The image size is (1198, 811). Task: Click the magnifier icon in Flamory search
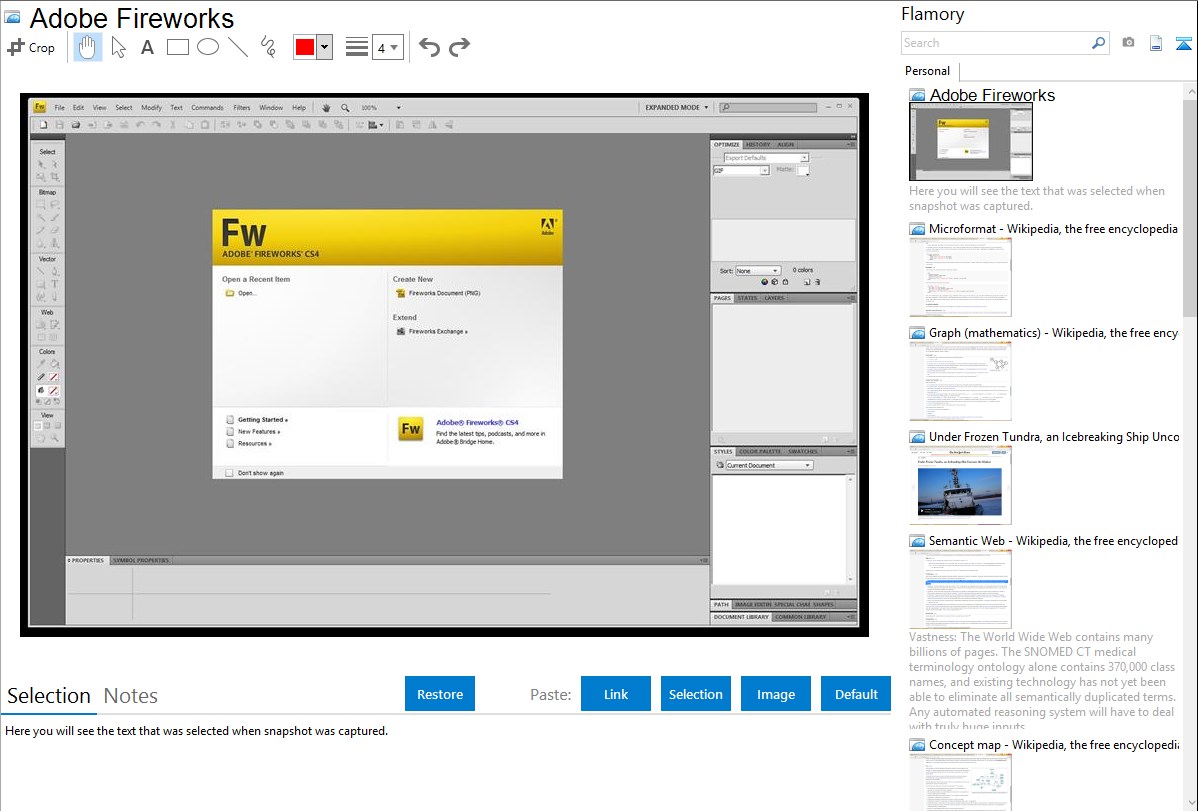coord(1098,43)
